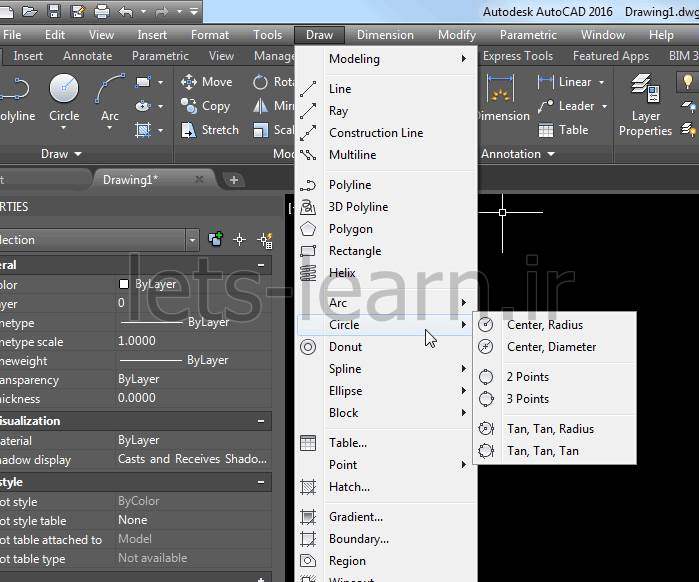699x582 pixels.
Task: Click the Open folder icon in quick access
Action: pos(29,11)
